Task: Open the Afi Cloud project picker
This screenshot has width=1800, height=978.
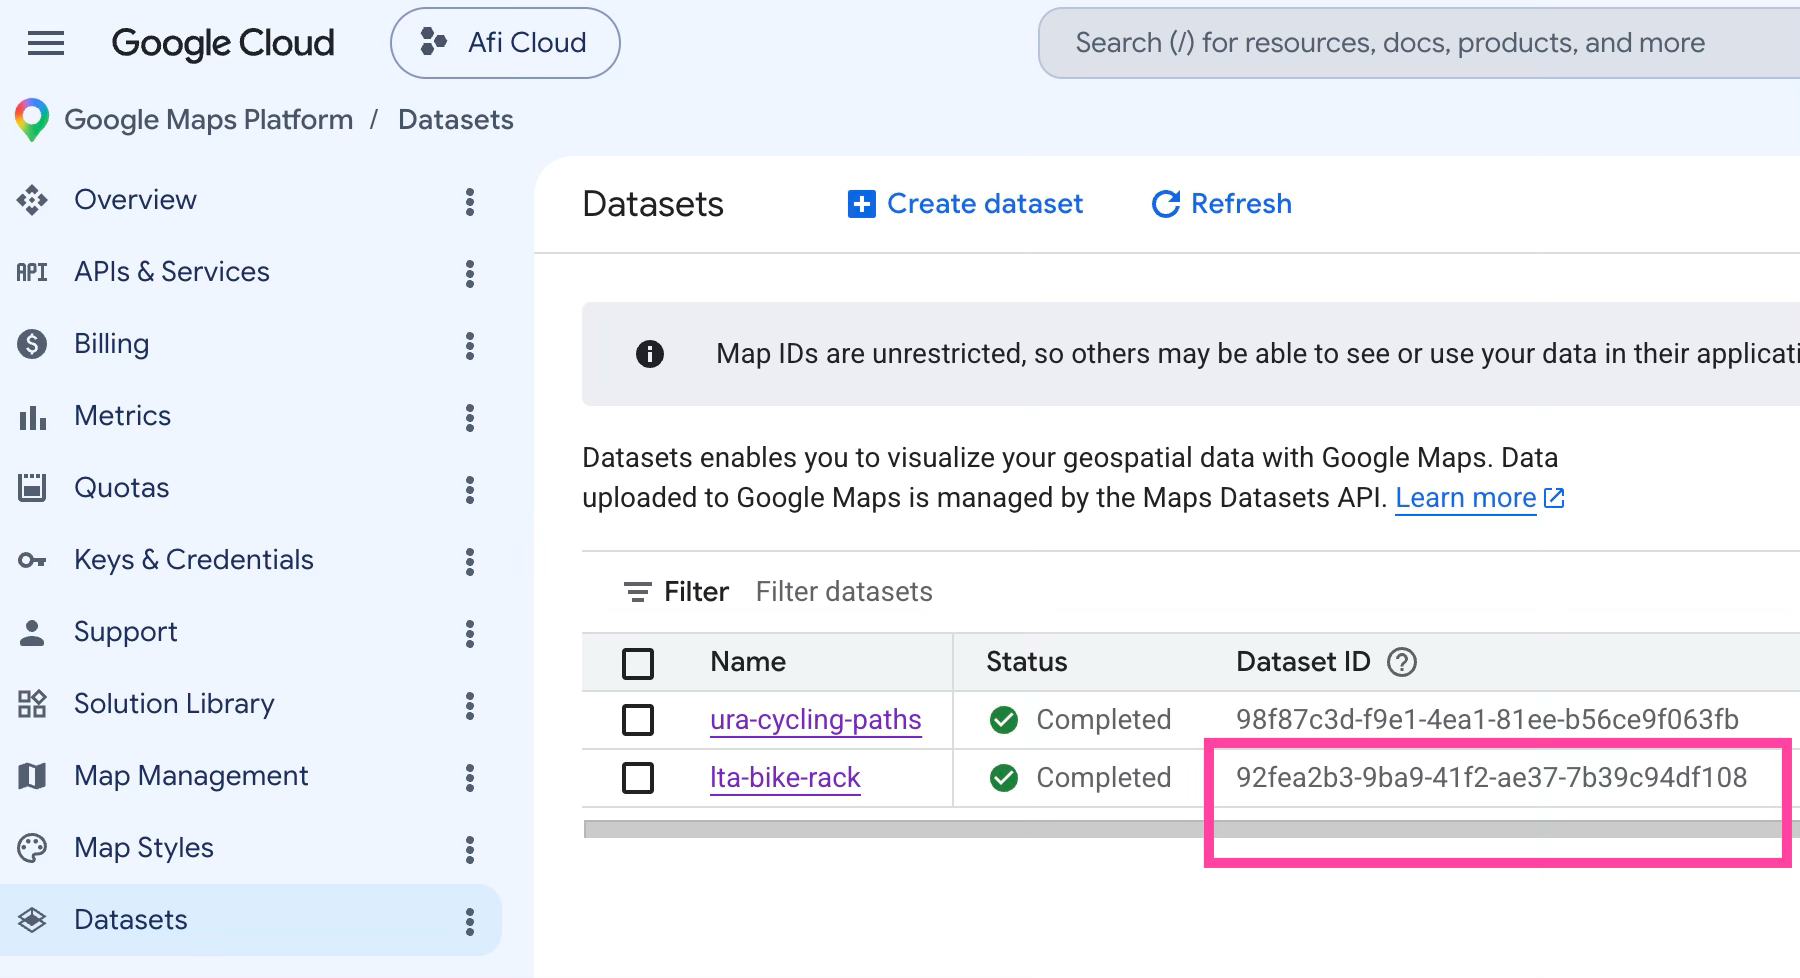Action: 505,43
